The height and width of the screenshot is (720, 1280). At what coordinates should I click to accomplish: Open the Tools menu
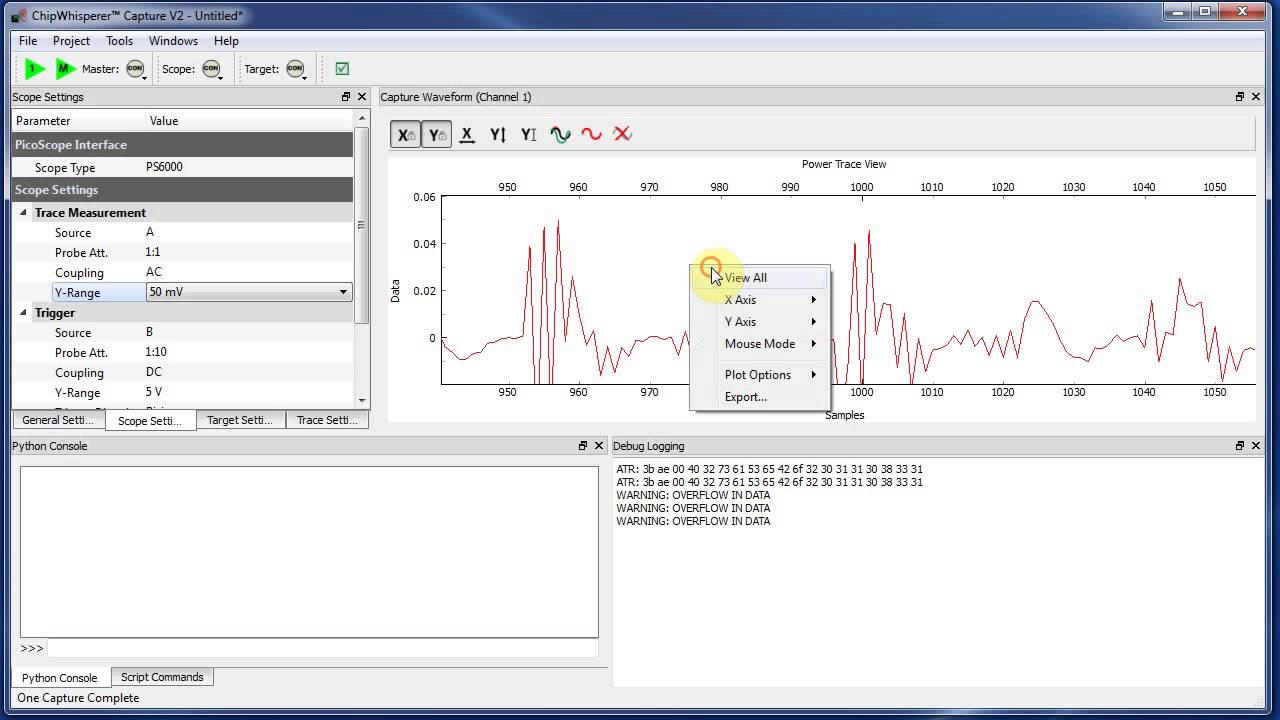pos(119,41)
